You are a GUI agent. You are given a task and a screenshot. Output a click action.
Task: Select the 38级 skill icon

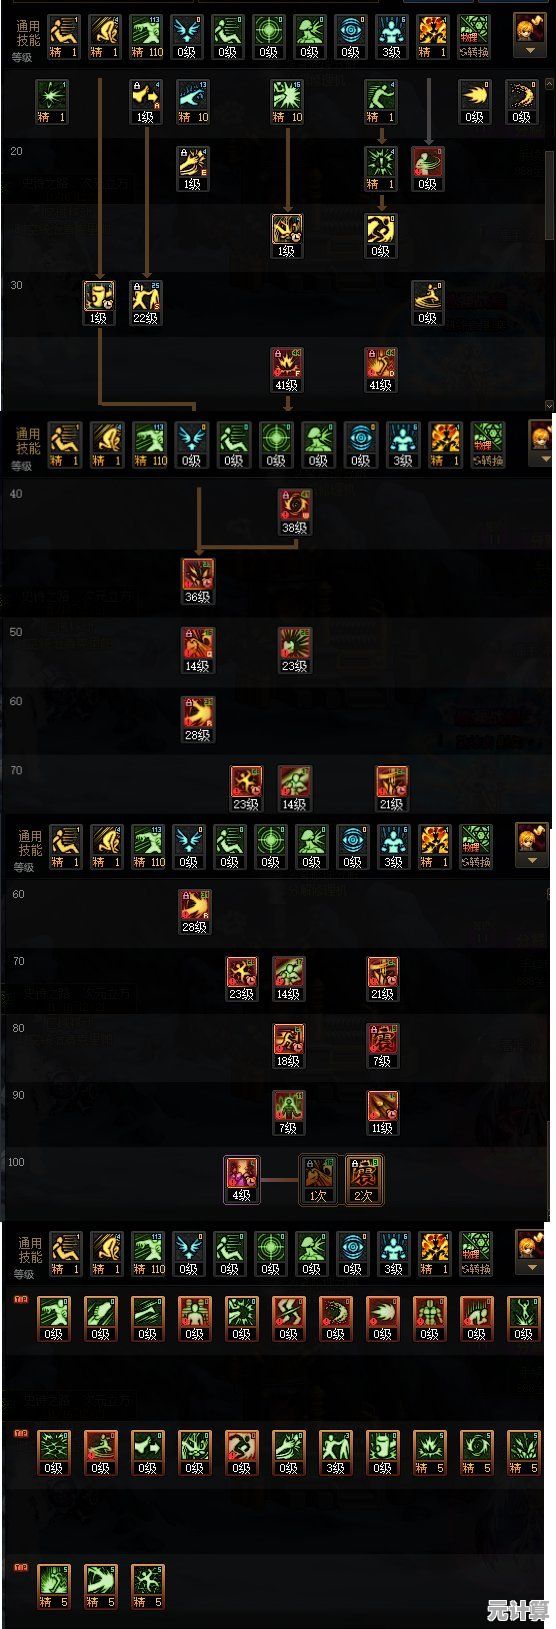click(x=294, y=512)
